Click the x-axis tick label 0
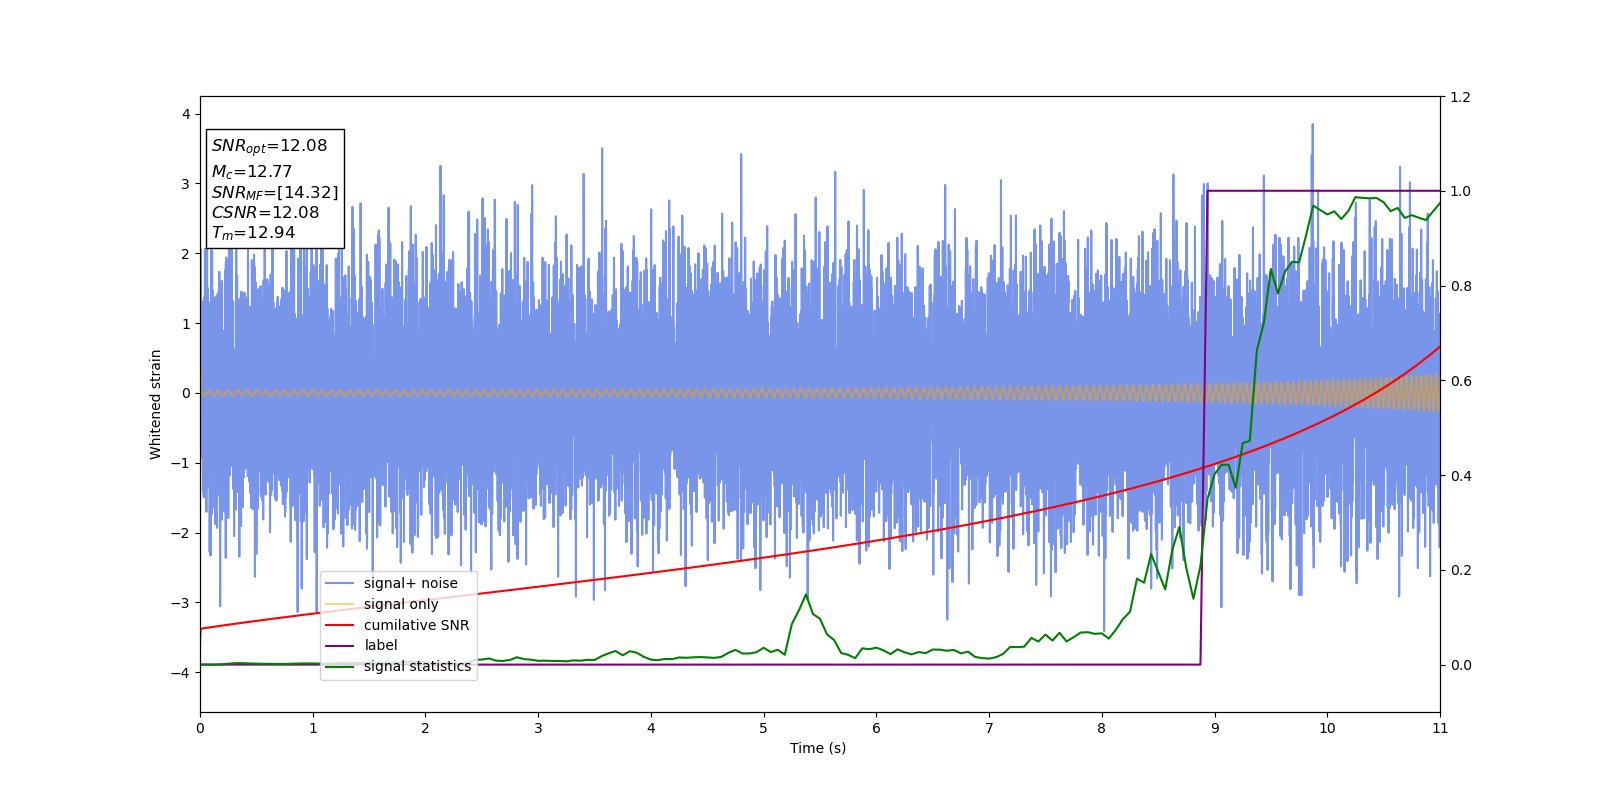Viewport: 1600px width, 800px height. (x=200, y=728)
